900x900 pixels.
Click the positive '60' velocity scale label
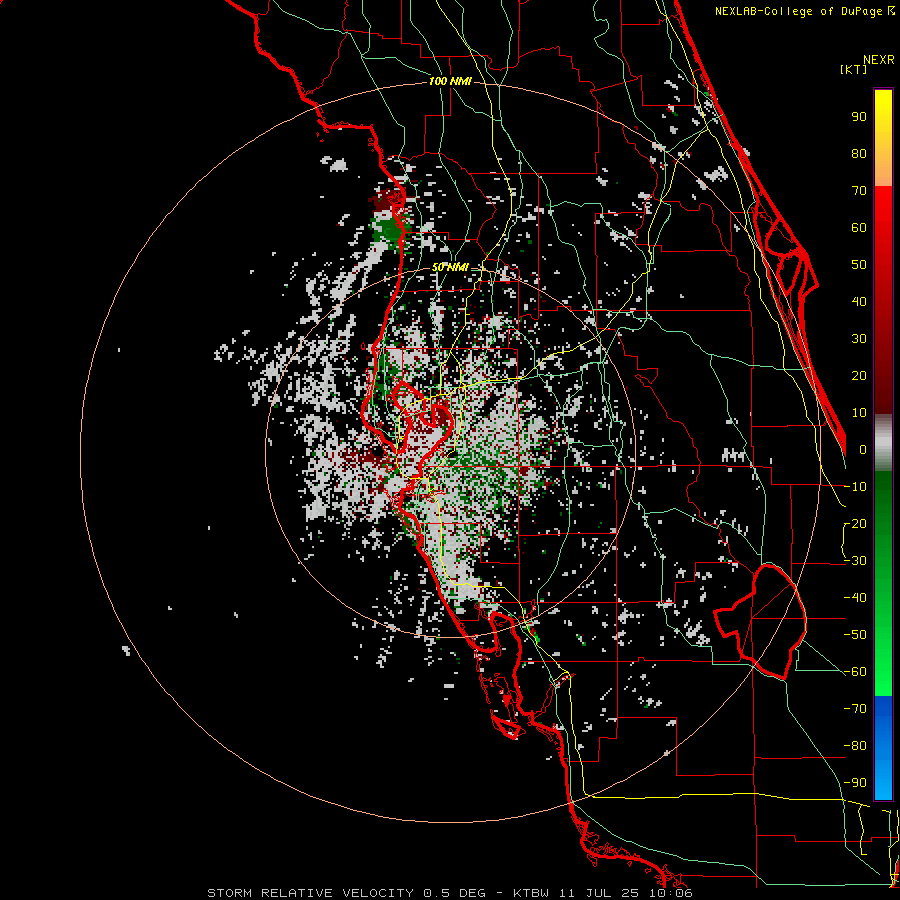[x=859, y=227]
